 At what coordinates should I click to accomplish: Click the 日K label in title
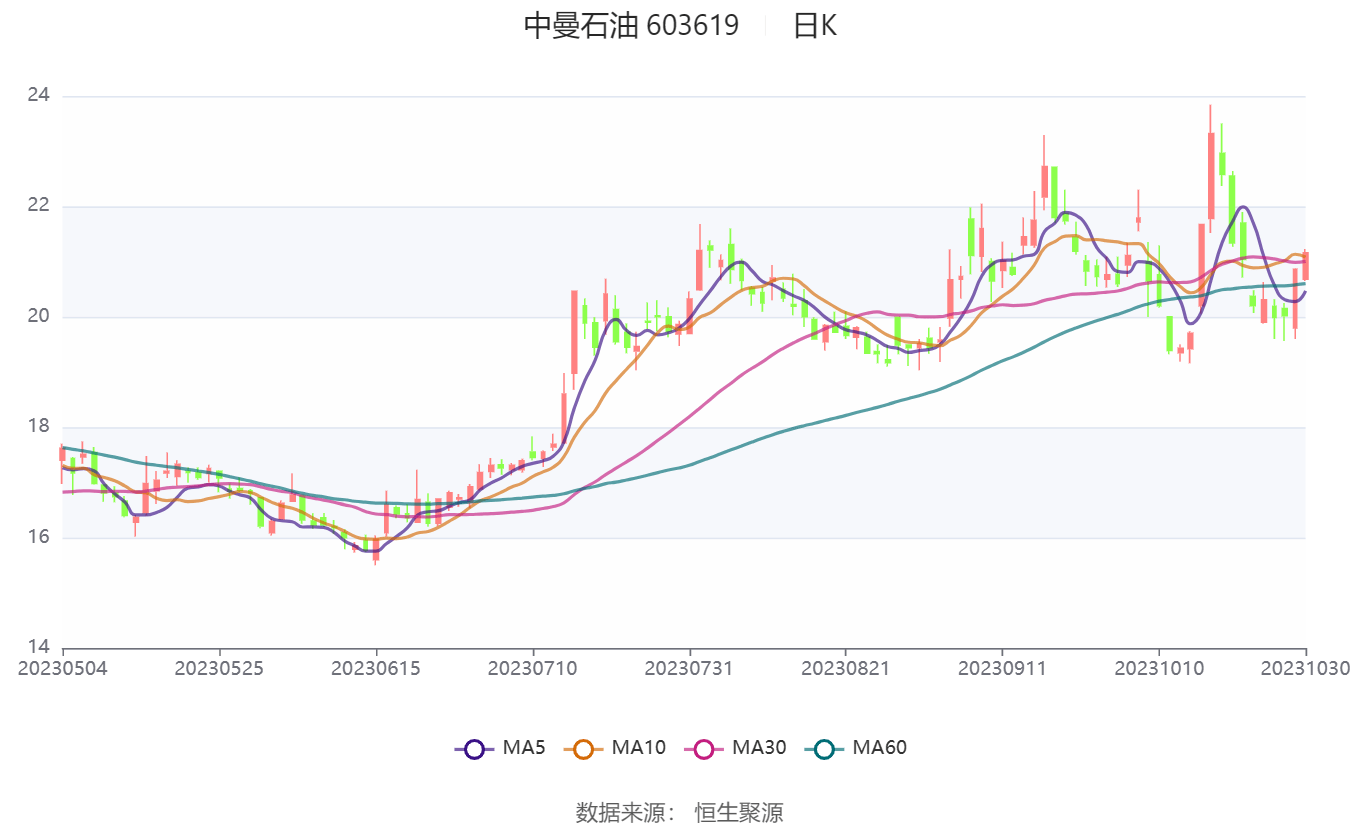[x=814, y=25]
